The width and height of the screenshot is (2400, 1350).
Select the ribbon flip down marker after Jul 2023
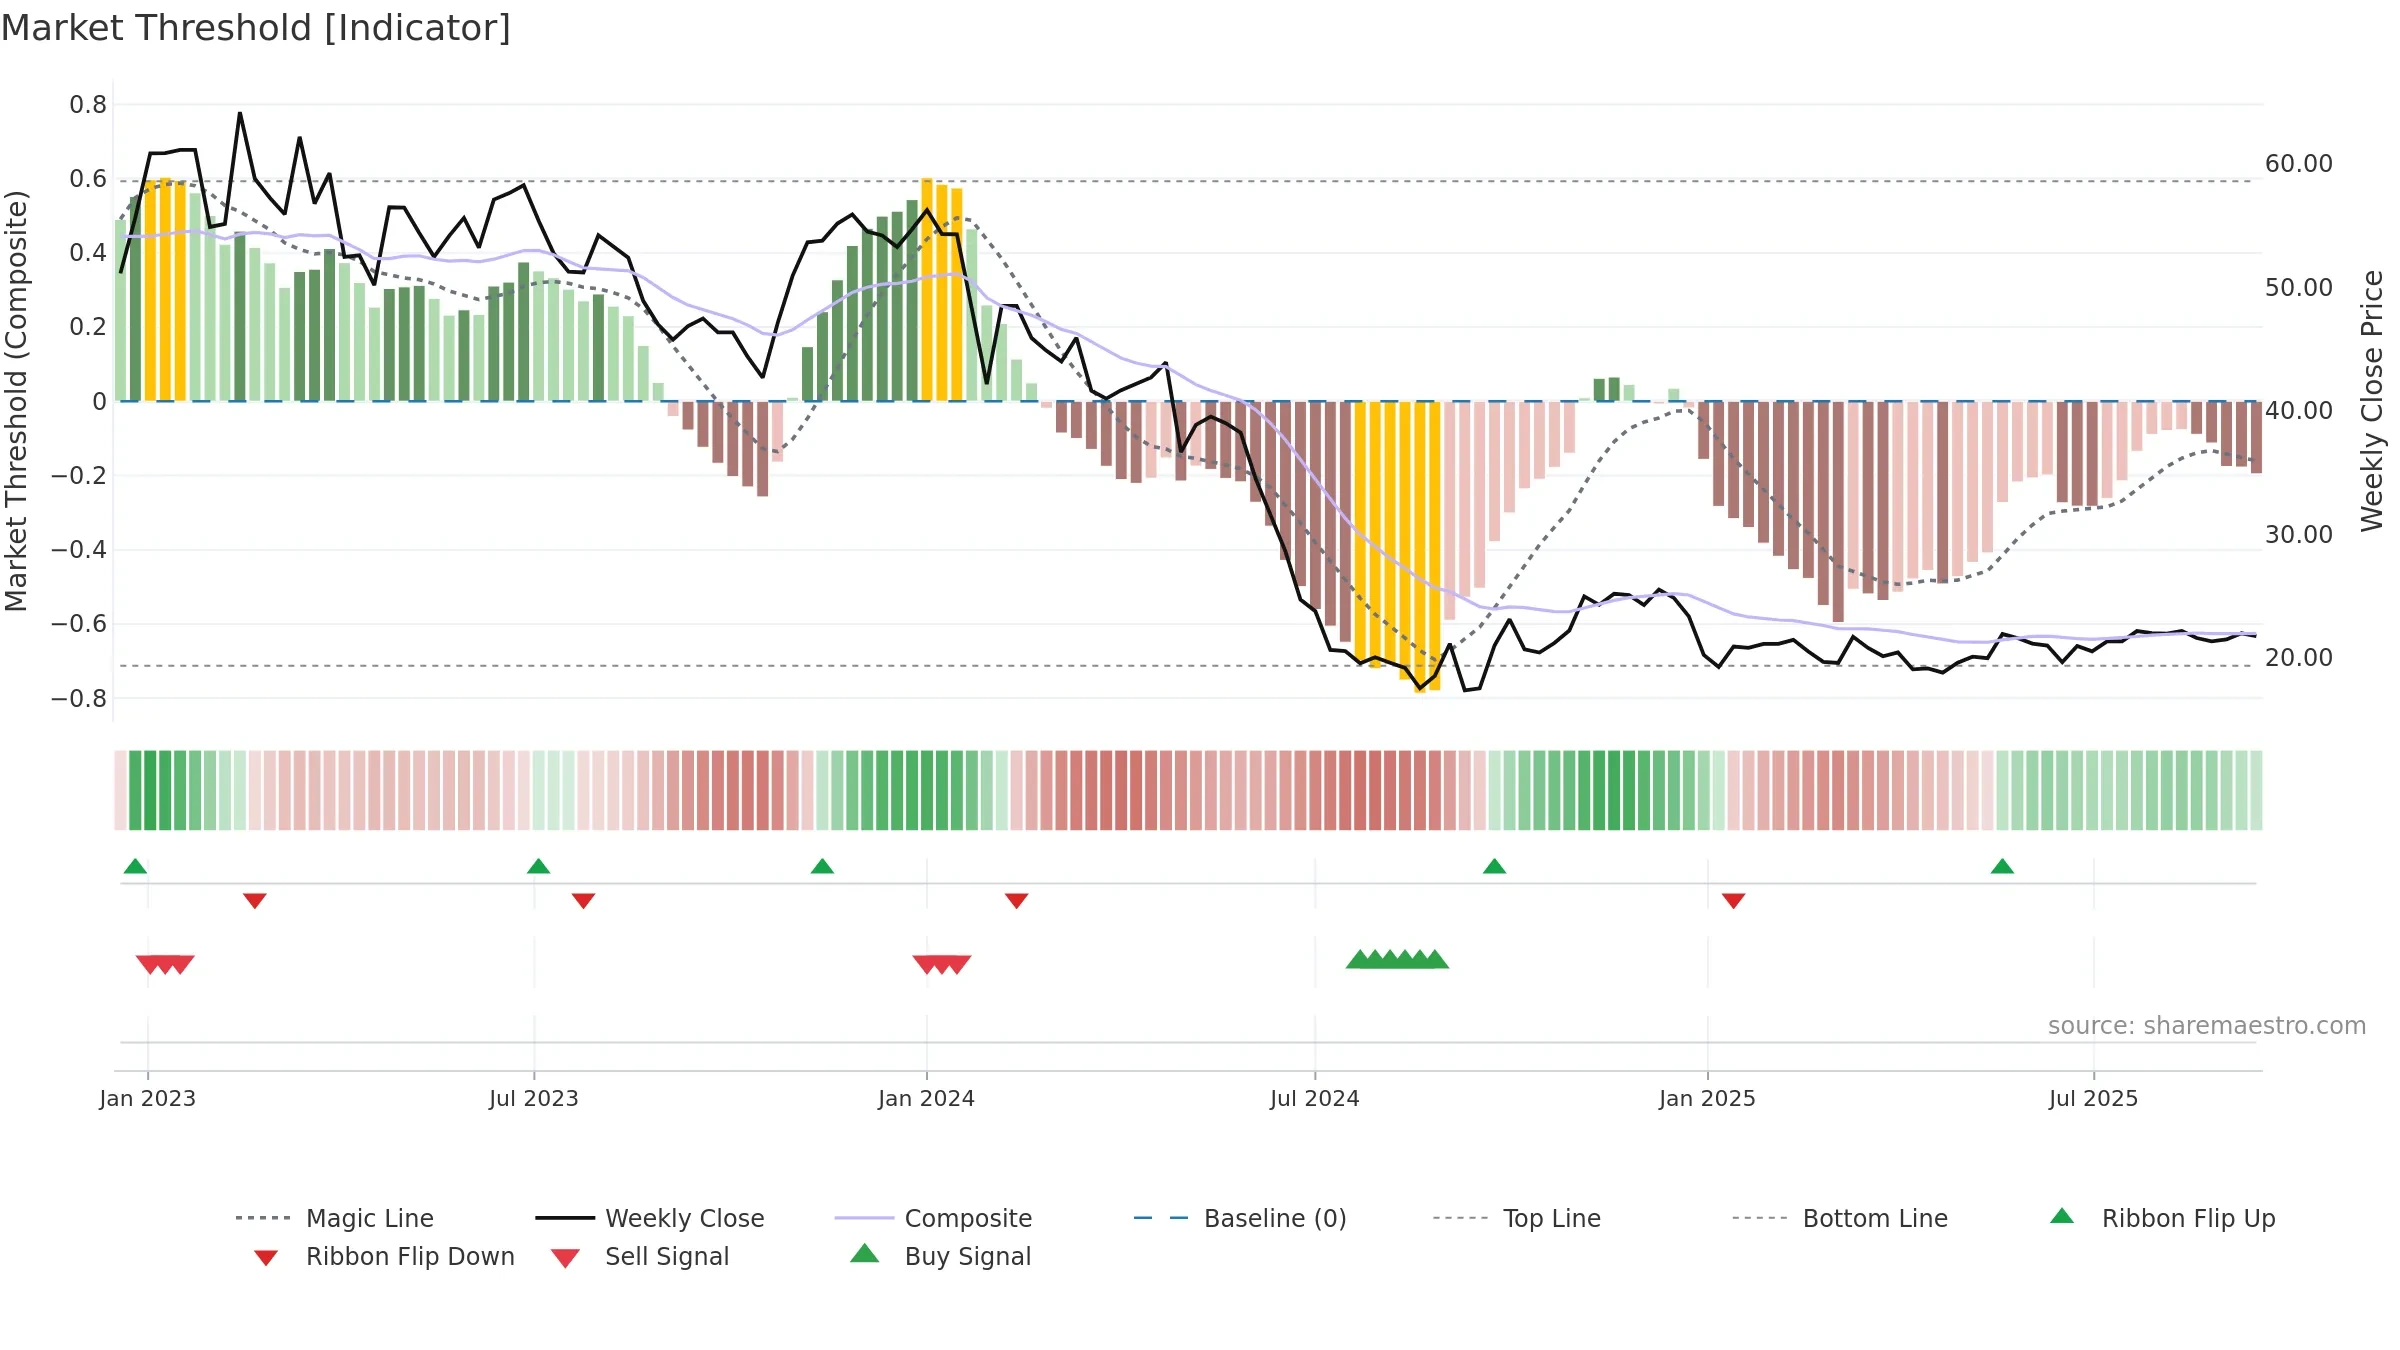[584, 901]
